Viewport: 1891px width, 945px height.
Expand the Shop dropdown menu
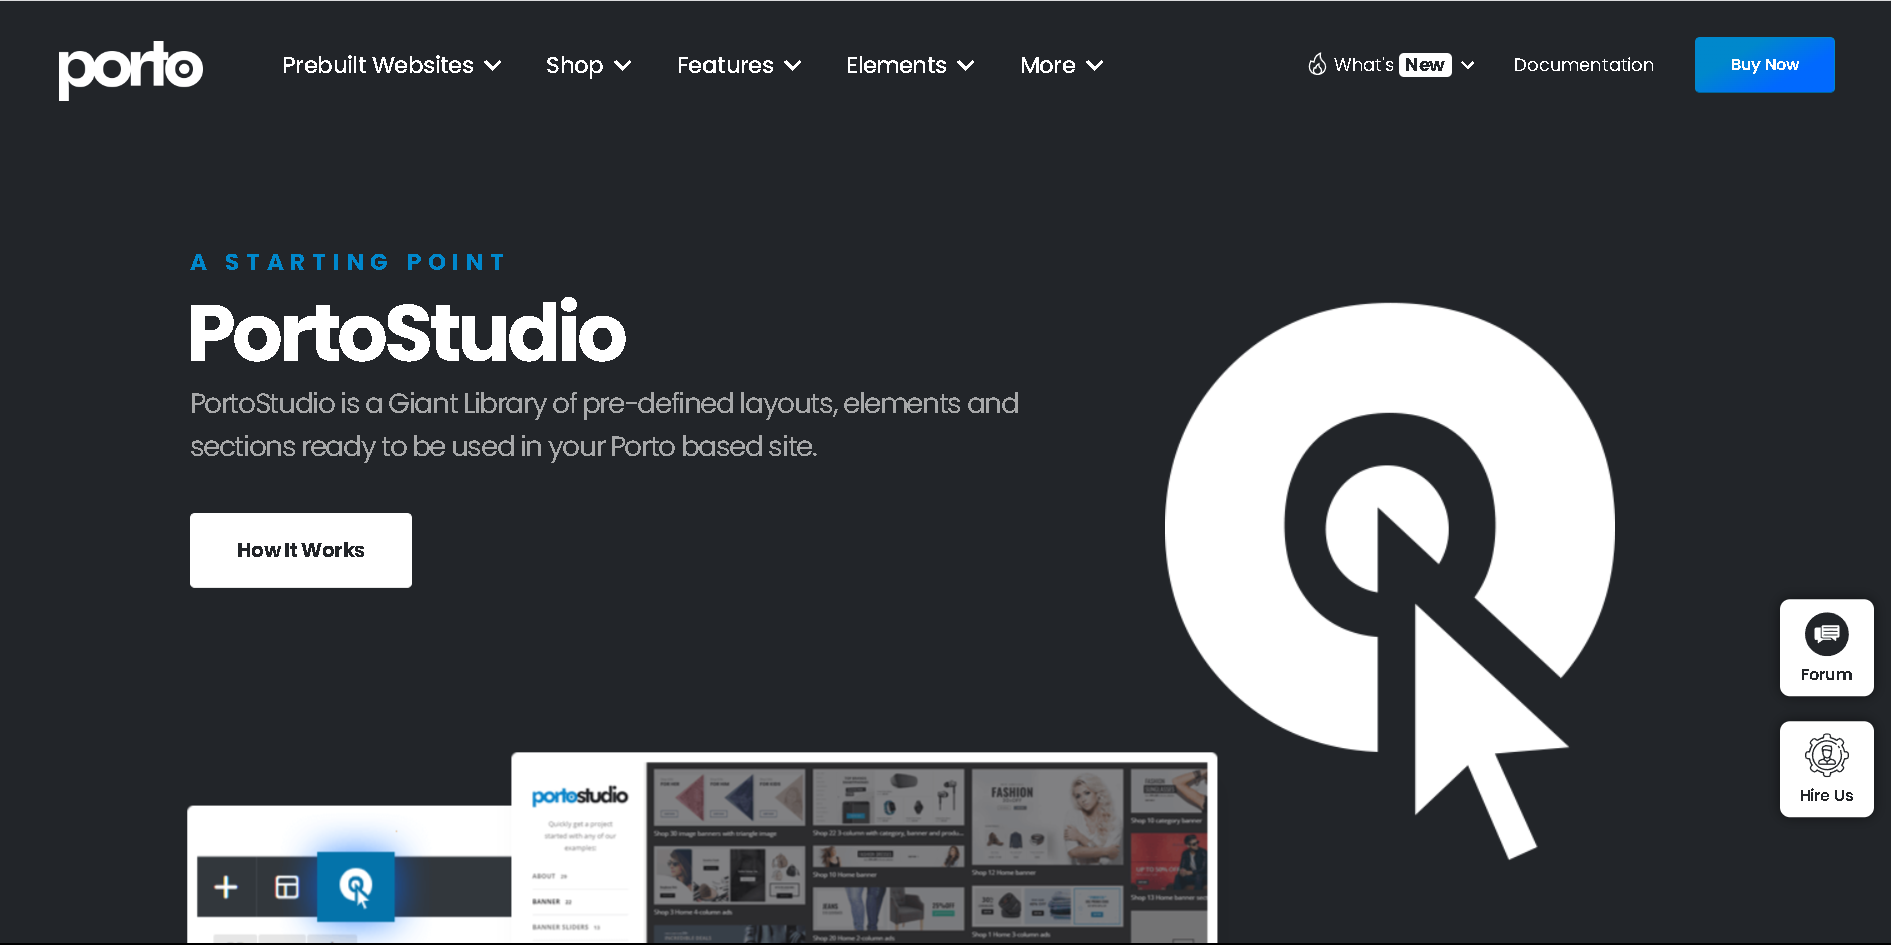tap(588, 66)
